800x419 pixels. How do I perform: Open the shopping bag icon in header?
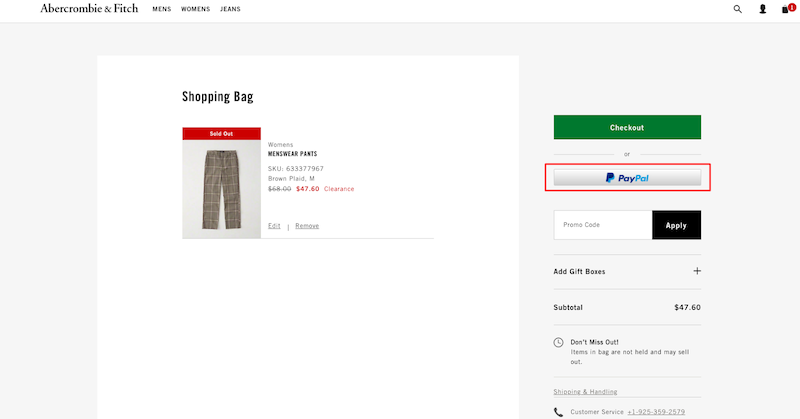tap(787, 9)
